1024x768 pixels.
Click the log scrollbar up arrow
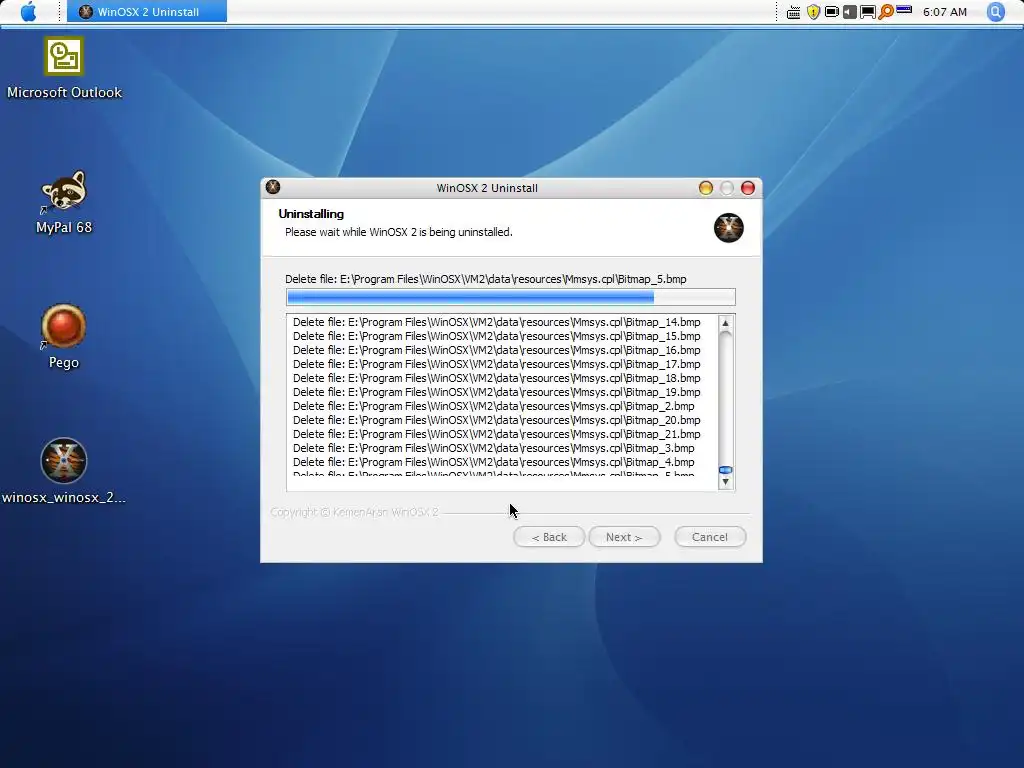(x=725, y=323)
